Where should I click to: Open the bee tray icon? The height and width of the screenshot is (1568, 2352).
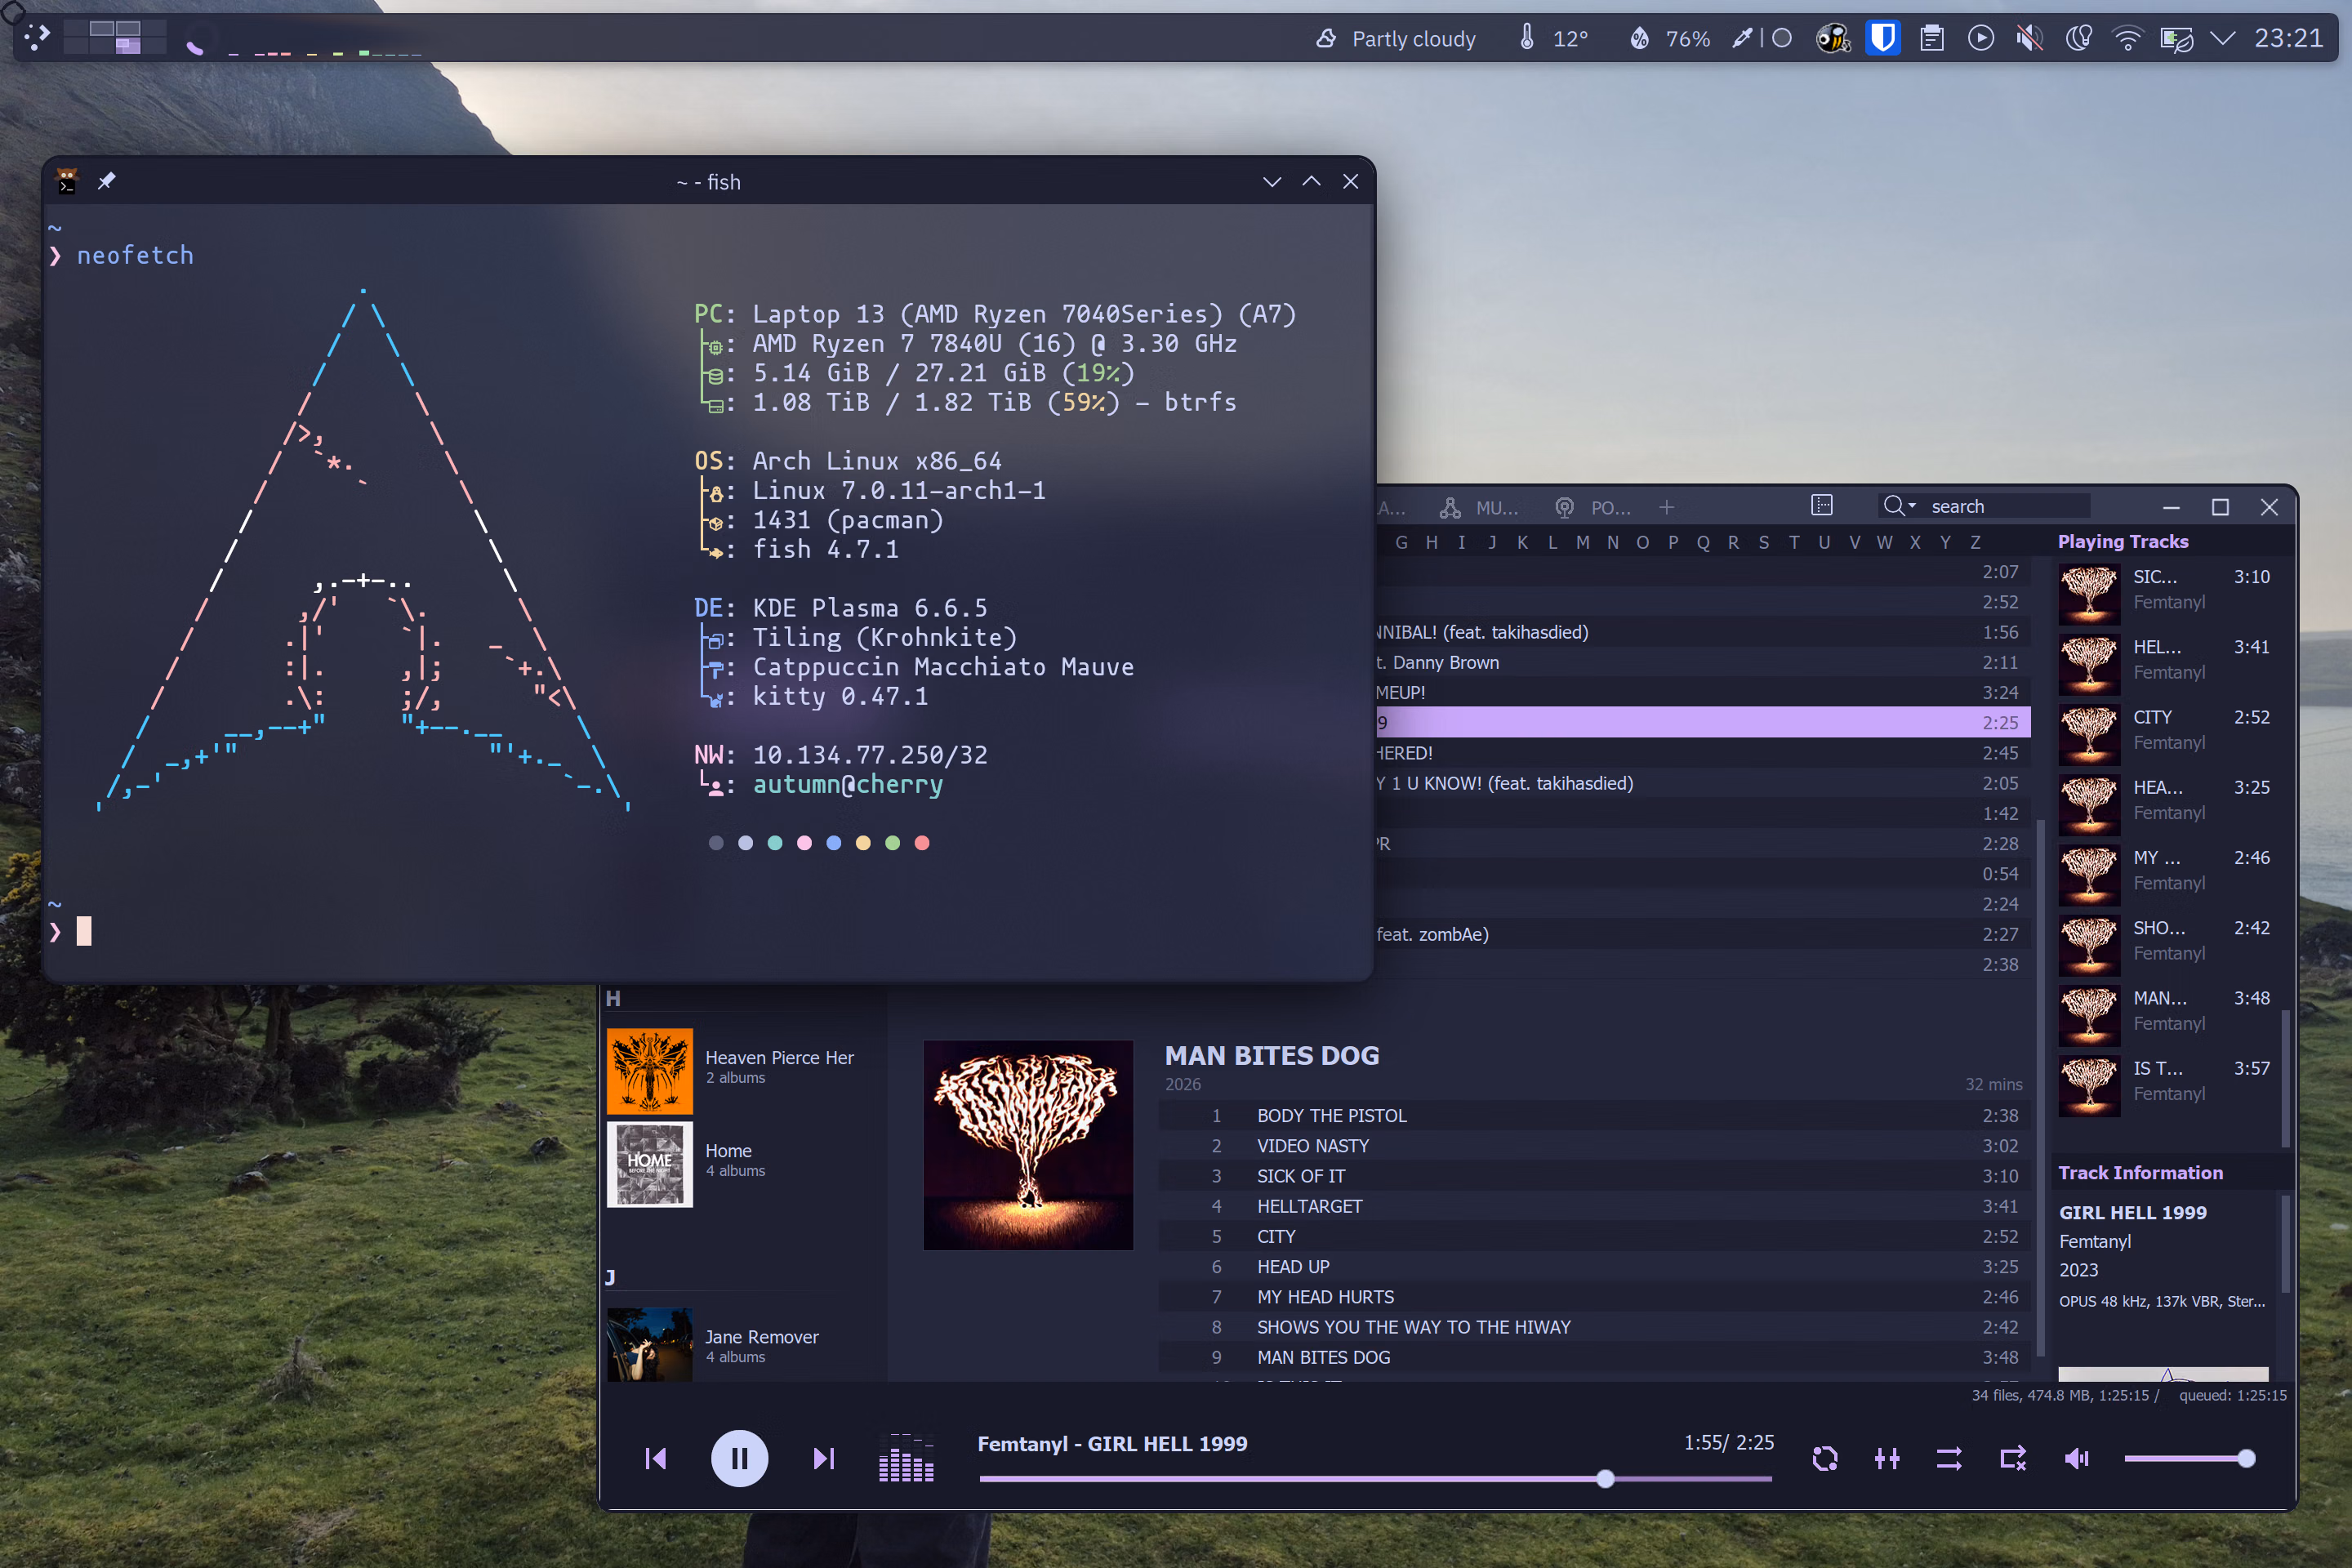pos(1833,38)
